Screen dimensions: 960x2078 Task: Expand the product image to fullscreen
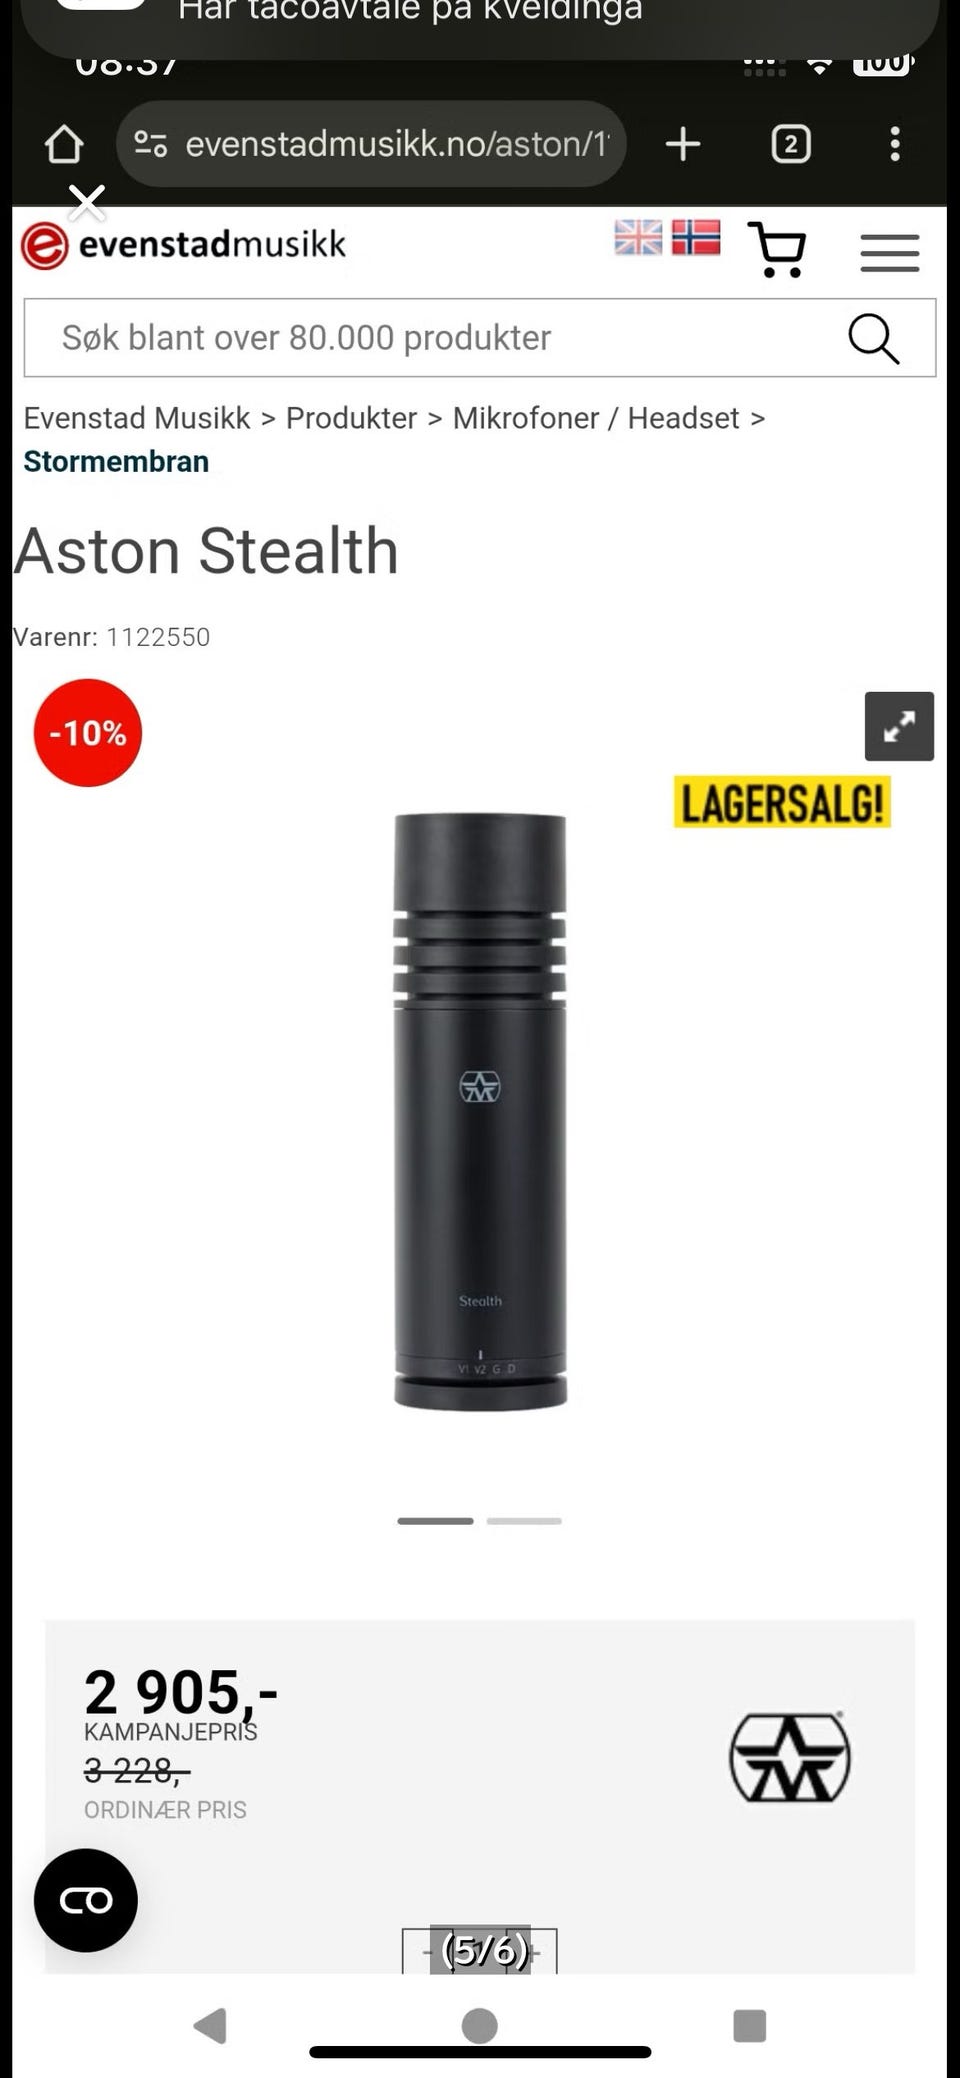pyautogui.click(x=899, y=726)
